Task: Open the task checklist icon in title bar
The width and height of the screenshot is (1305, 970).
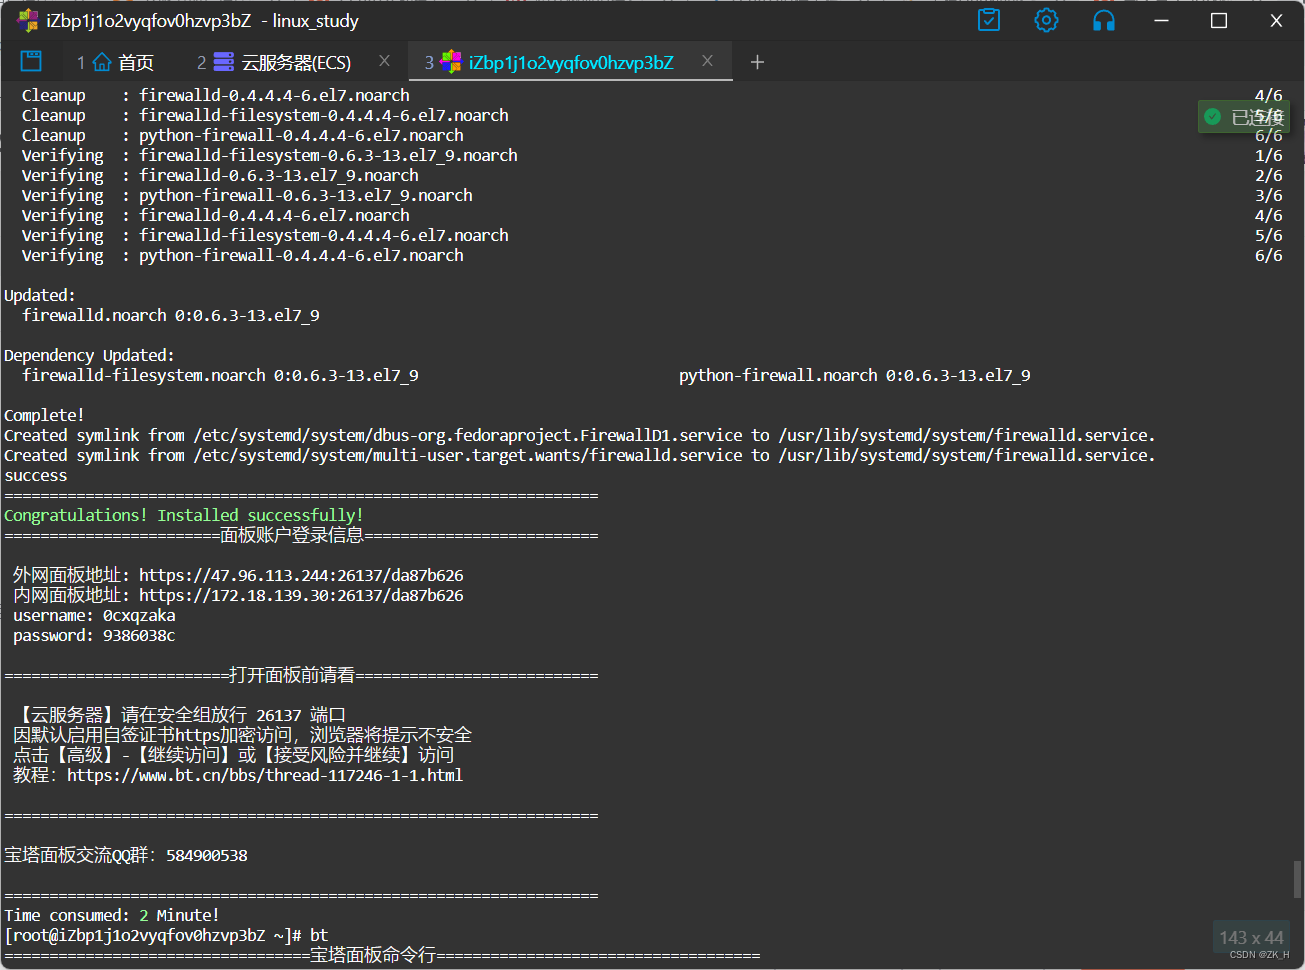Action: [989, 20]
